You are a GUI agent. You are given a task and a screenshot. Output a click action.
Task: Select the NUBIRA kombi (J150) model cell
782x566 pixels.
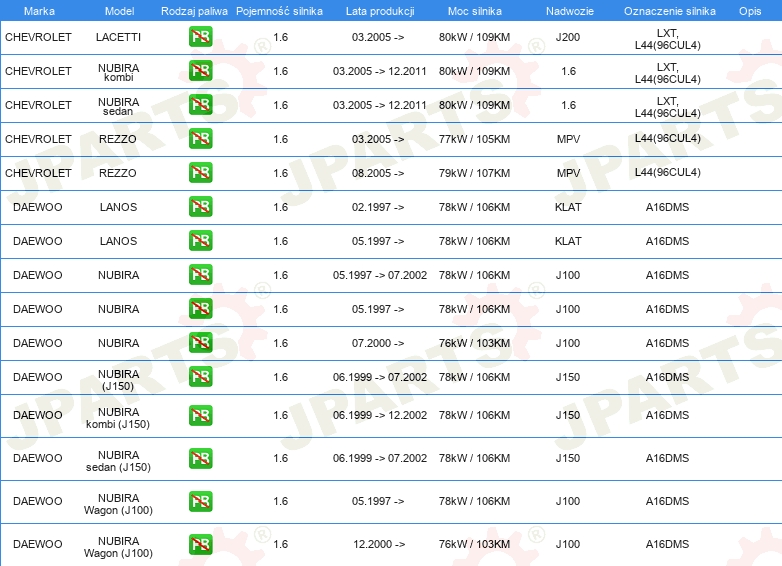(x=118, y=418)
